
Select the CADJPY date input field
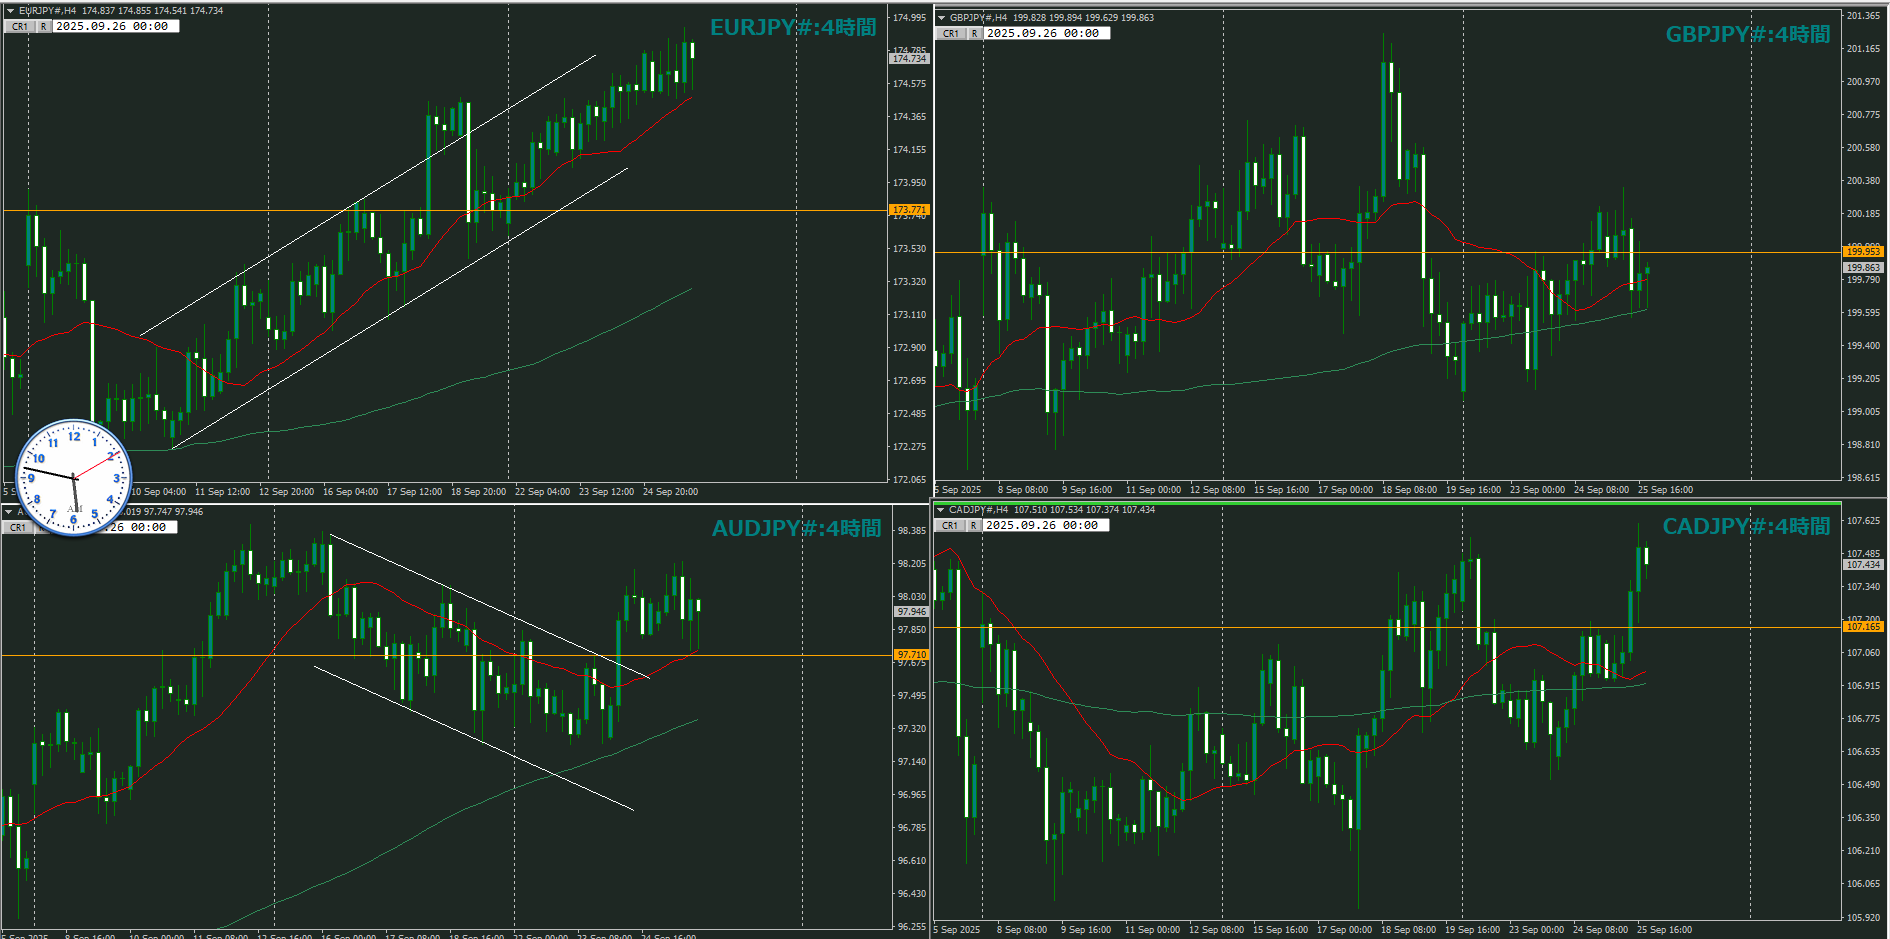1044,526
